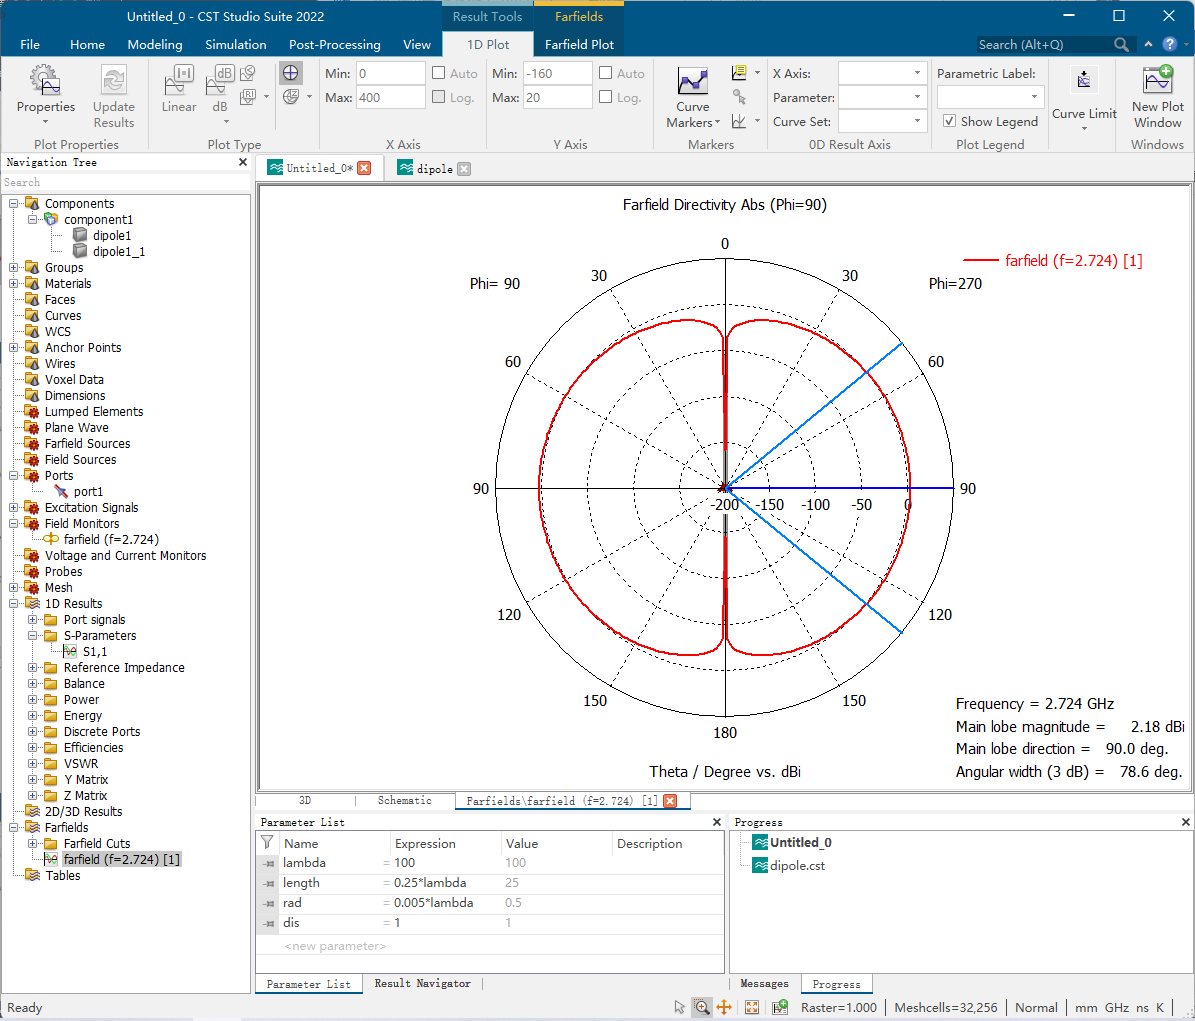
Task: Switch to the Messages tab
Action: pyautogui.click(x=764, y=984)
